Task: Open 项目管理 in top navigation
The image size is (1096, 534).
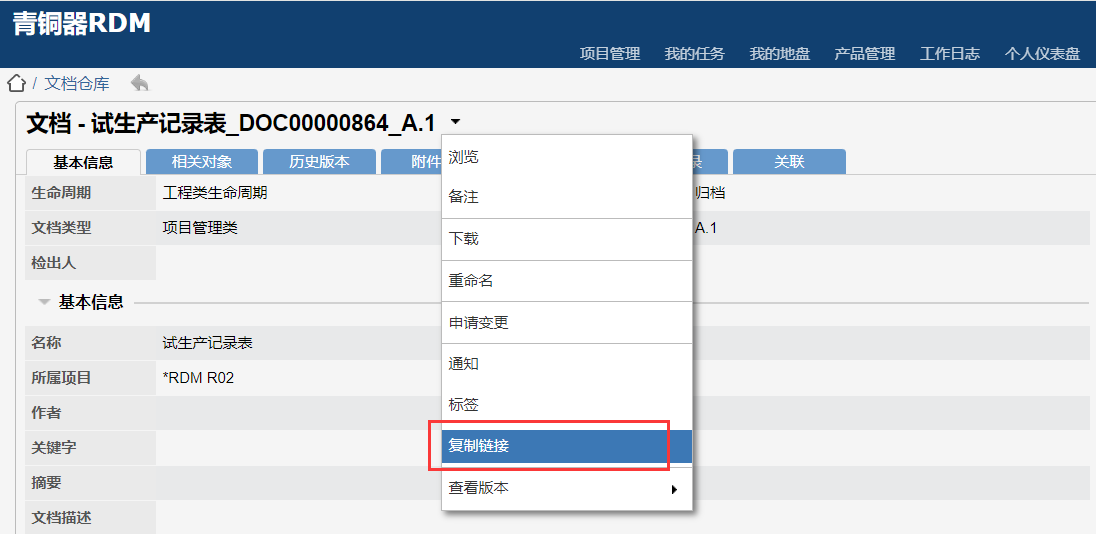Action: coord(610,54)
